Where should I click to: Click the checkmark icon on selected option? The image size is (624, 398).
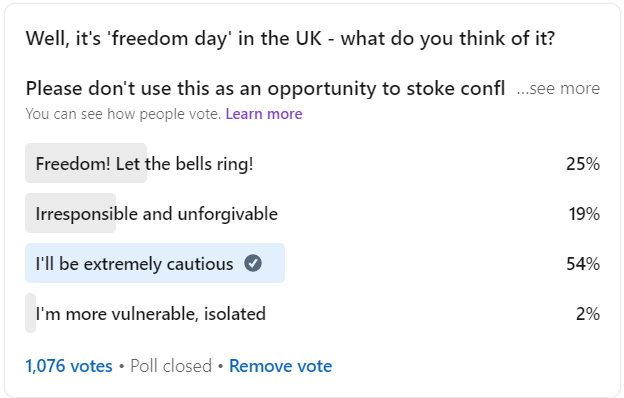253,263
